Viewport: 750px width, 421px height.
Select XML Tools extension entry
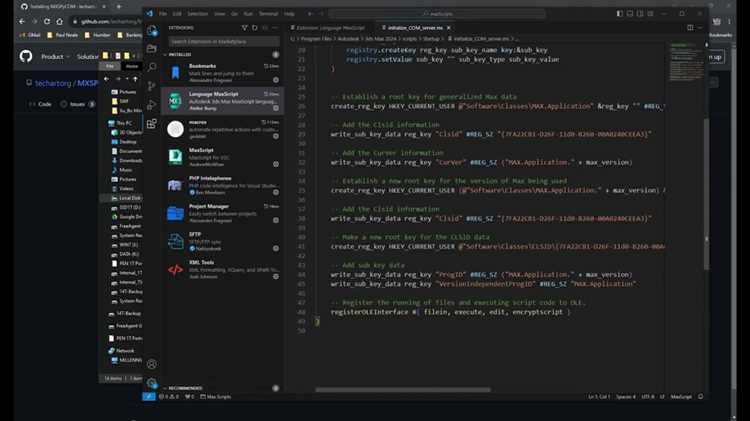pyautogui.click(x=222, y=269)
